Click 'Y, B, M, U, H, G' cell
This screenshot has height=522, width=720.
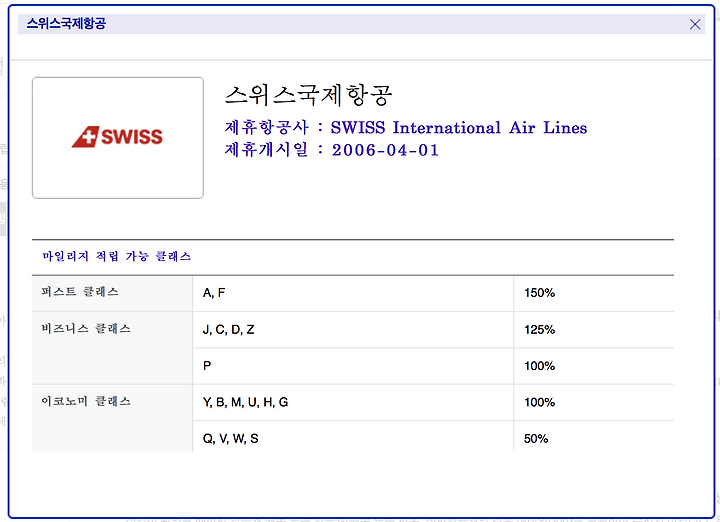point(353,402)
